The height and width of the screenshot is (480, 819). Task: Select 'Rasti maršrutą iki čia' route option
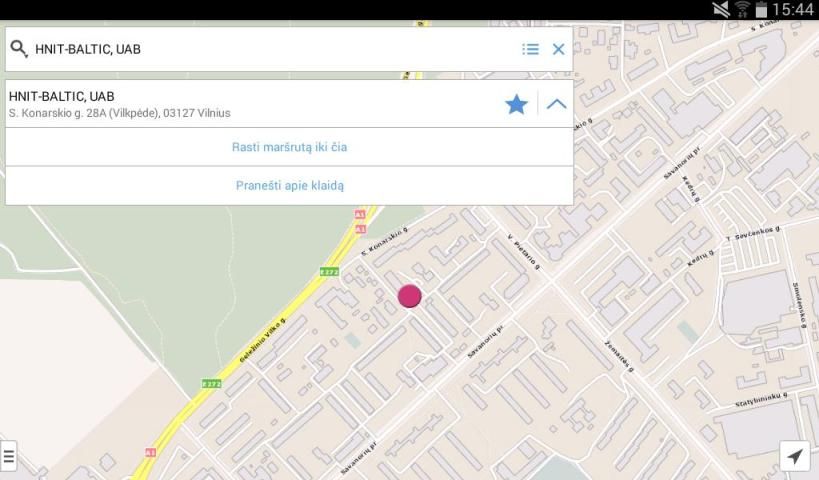(289, 147)
